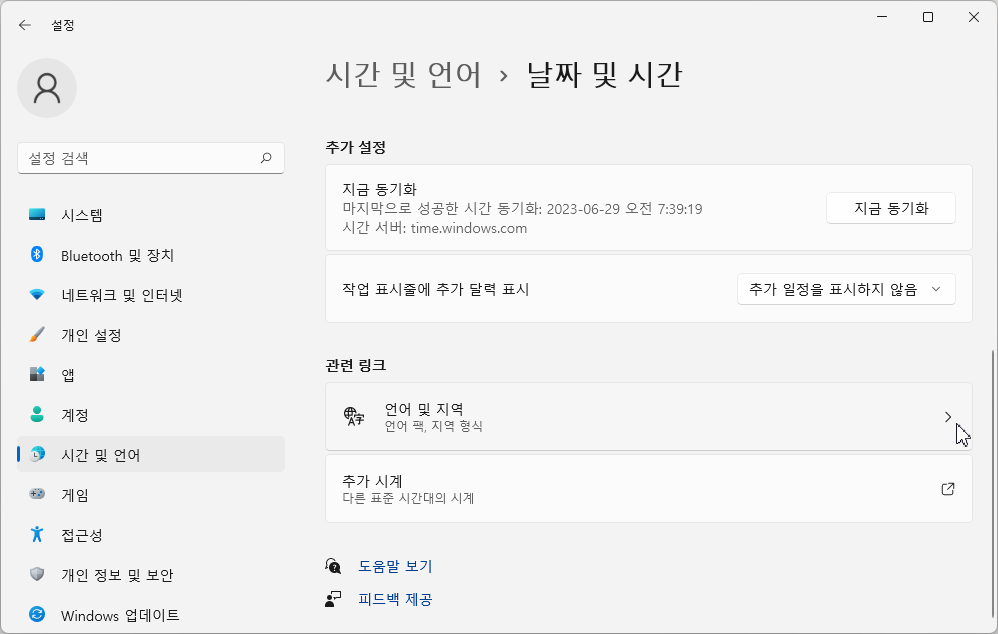The height and width of the screenshot is (634, 998).
Task: Maximize the Settings window
Action: pyautogui.click(x=928, y=17)
